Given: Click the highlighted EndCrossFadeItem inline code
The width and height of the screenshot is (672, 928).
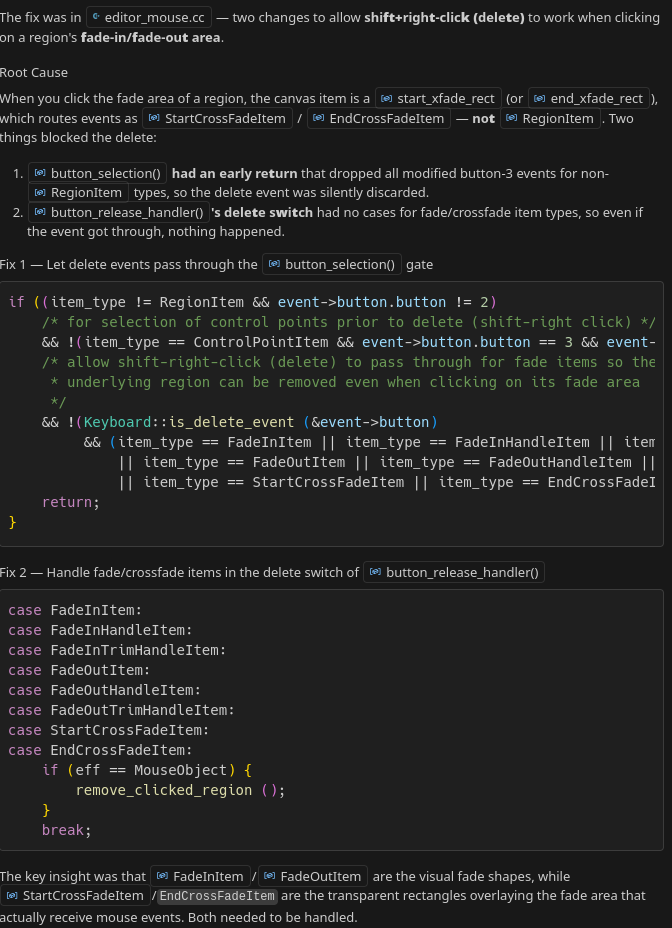Looking at the screenshot, I should tap(217, 896).
